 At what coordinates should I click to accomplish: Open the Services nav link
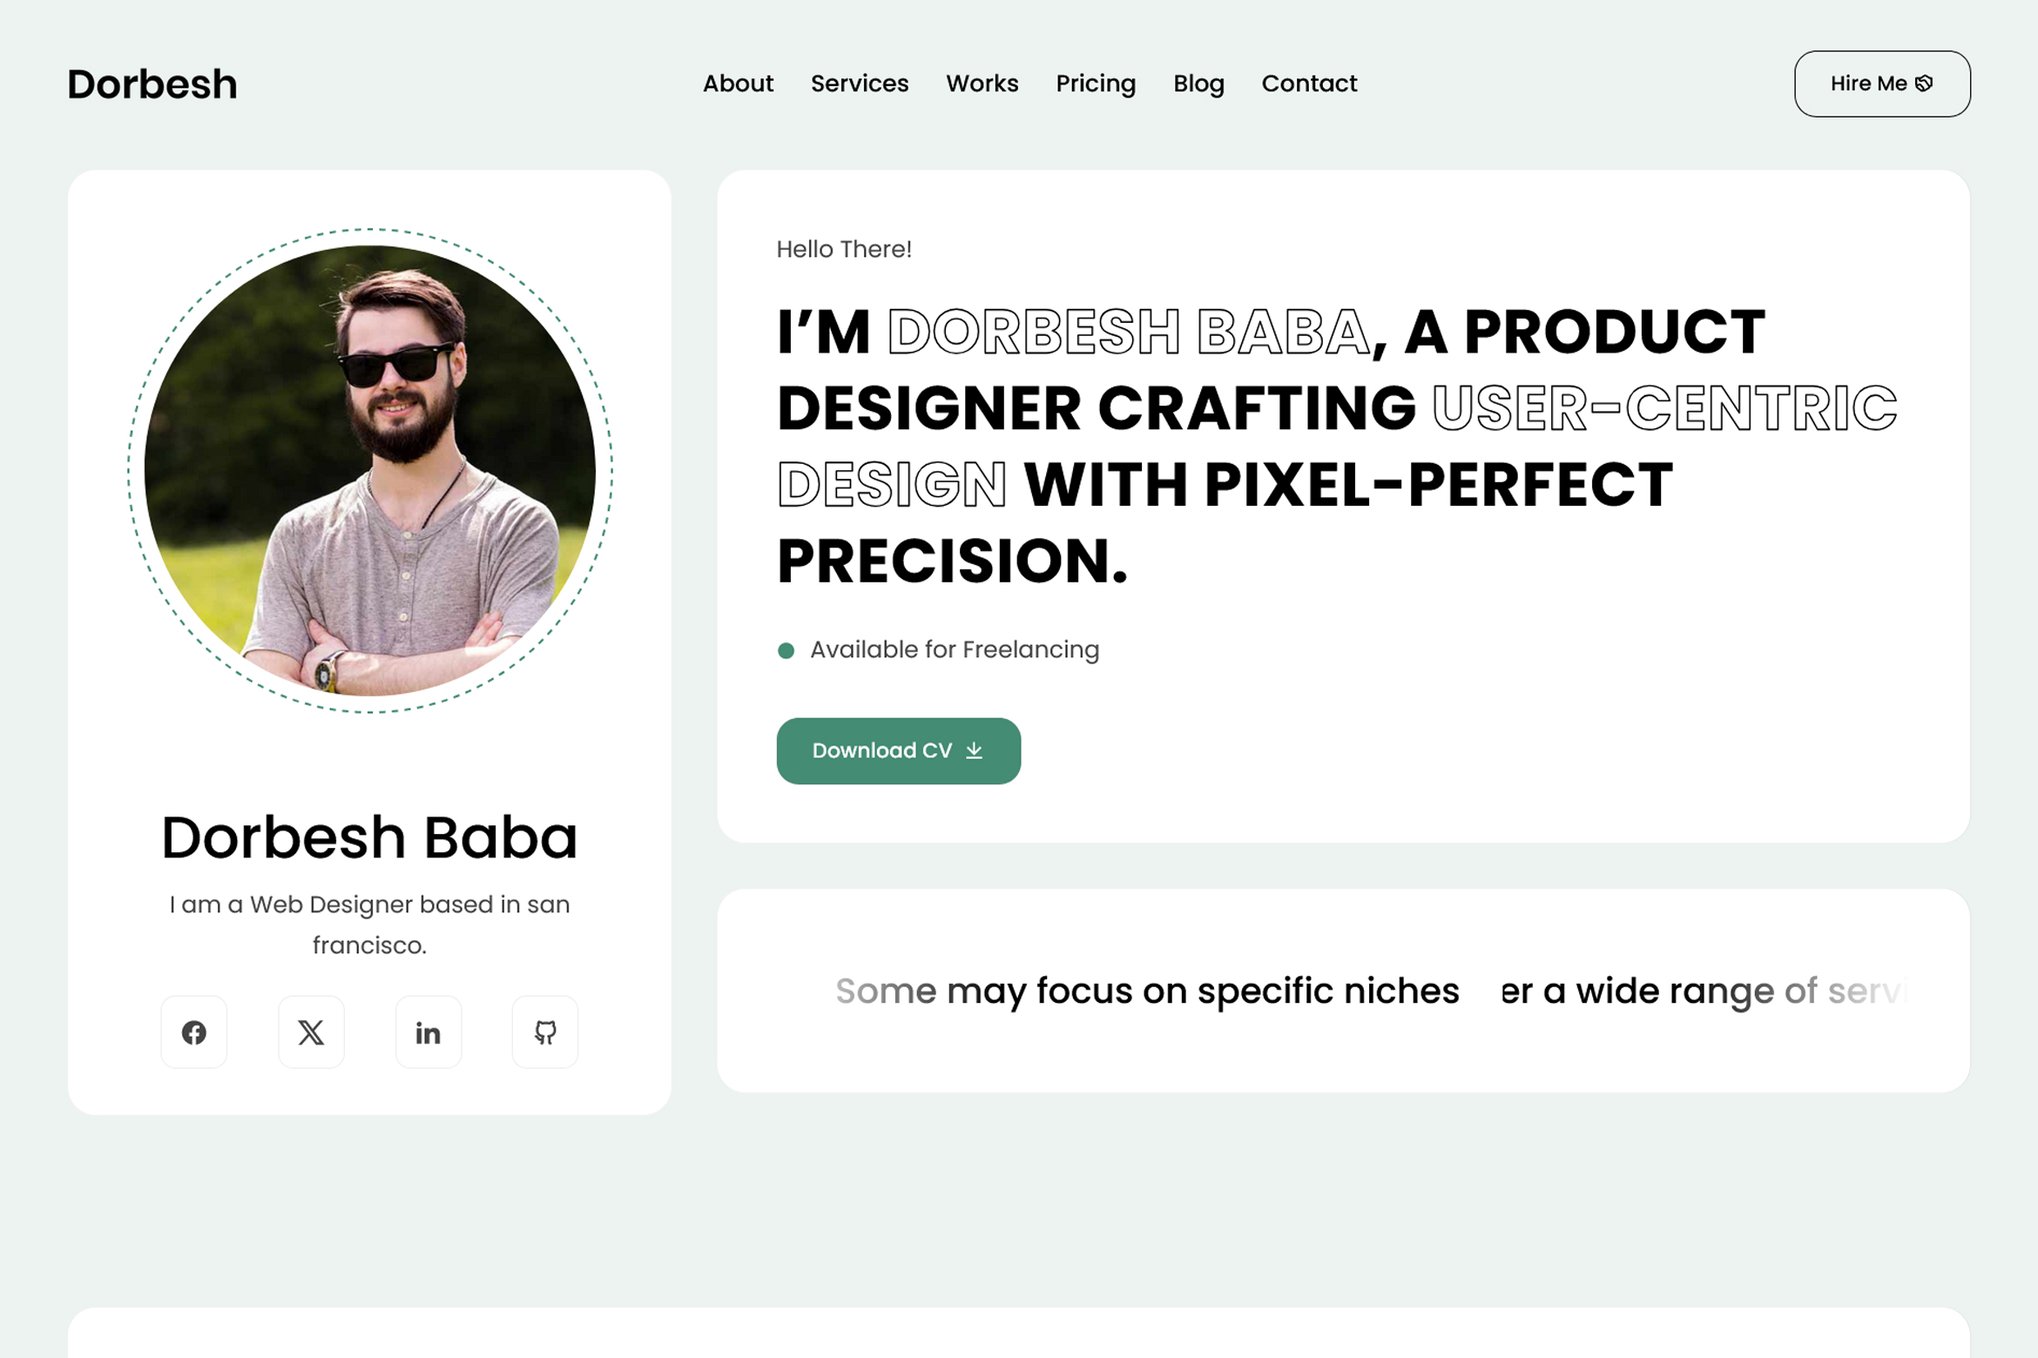tap(859, 84)
